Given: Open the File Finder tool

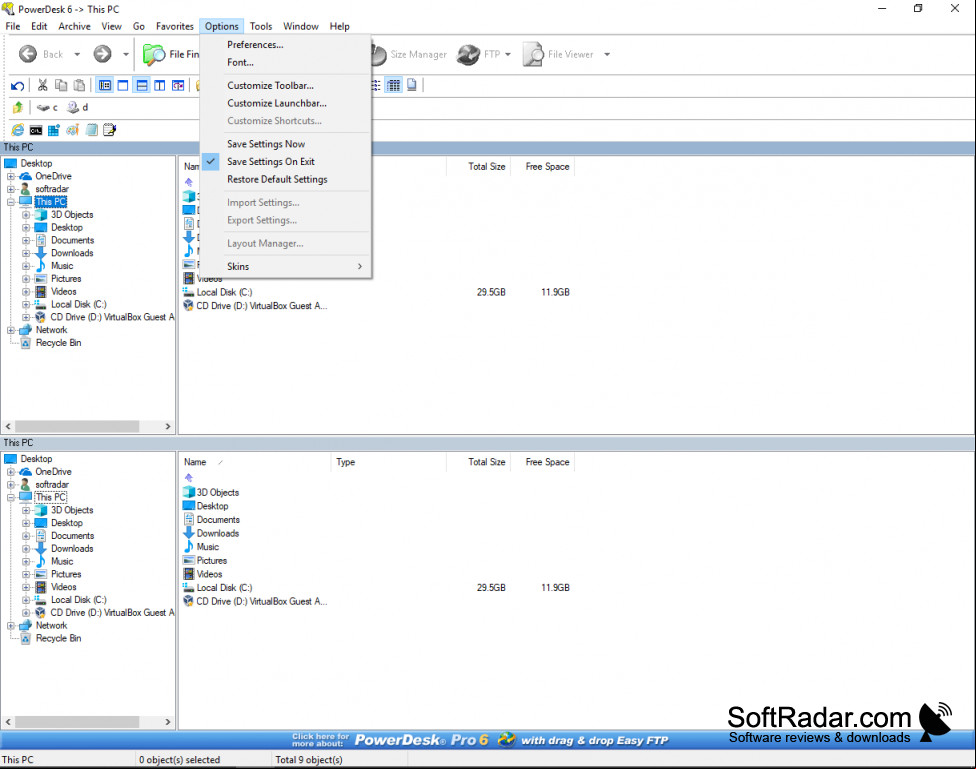Looking at the screenshot, I should pyautogui.click(x=171, y=54).
